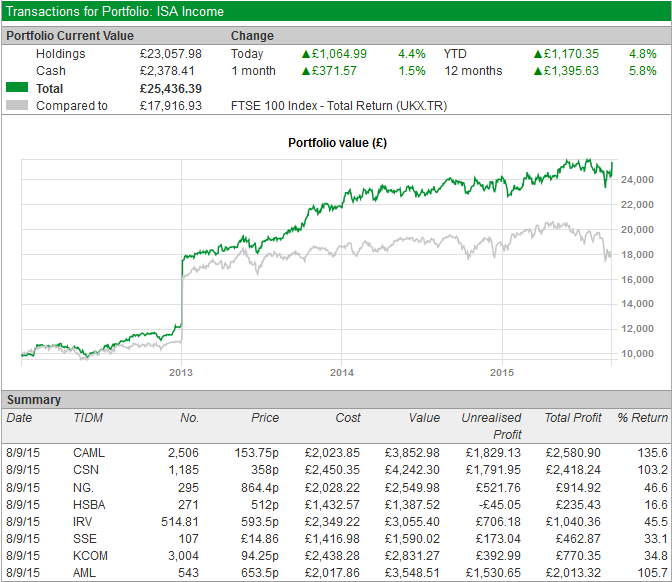
Task: Click the Transactions for Portfolio title bar
Action: click(115, 12)
